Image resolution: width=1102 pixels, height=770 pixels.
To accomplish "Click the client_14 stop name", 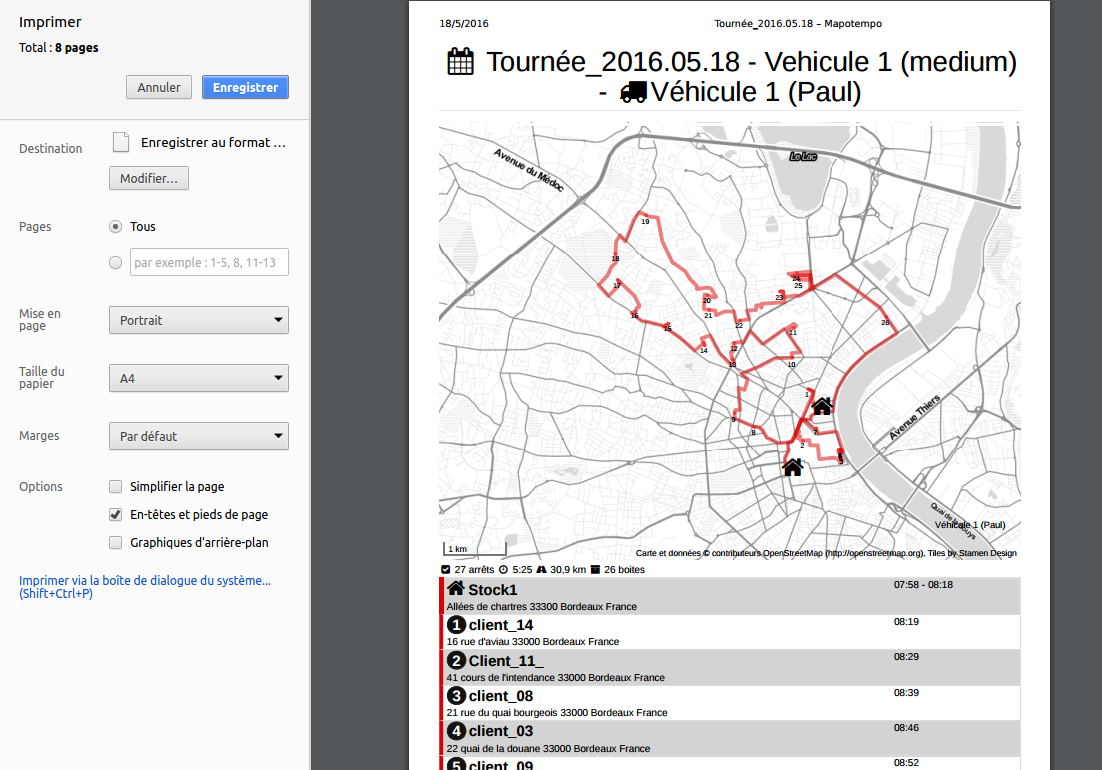I will [x=501, y=625].
